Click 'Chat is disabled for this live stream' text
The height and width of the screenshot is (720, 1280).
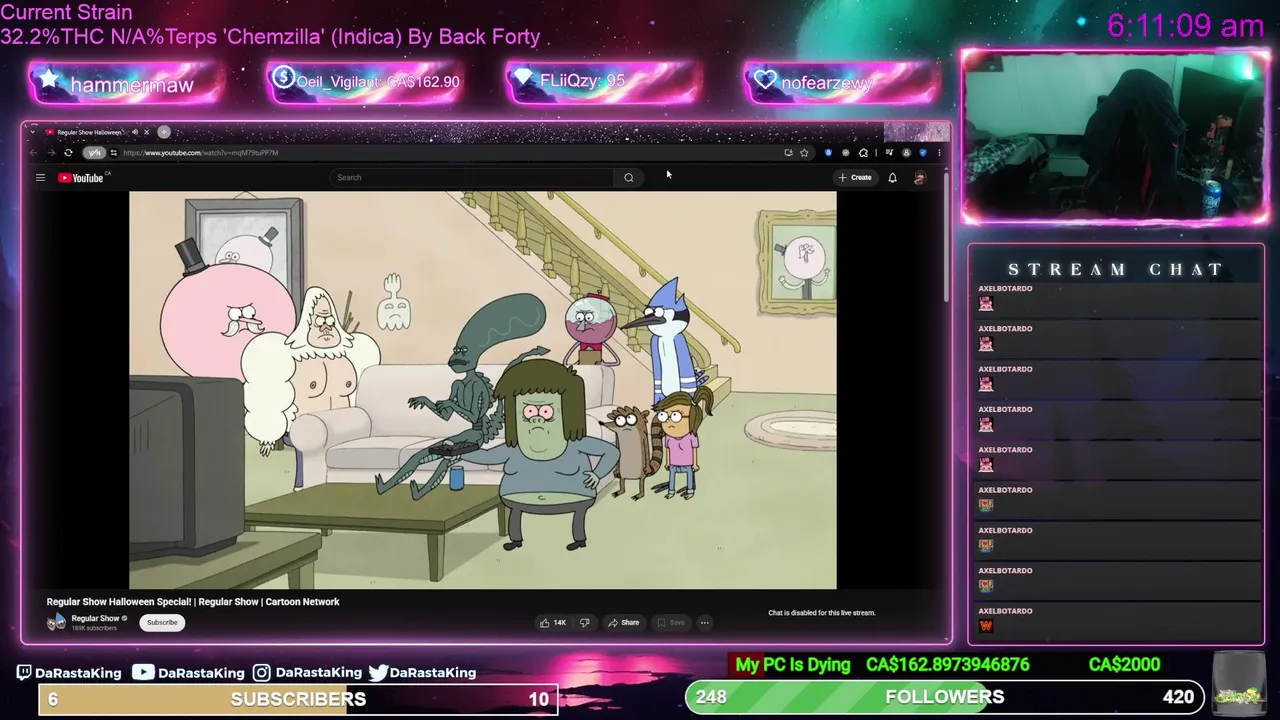[x=821, y=613]
